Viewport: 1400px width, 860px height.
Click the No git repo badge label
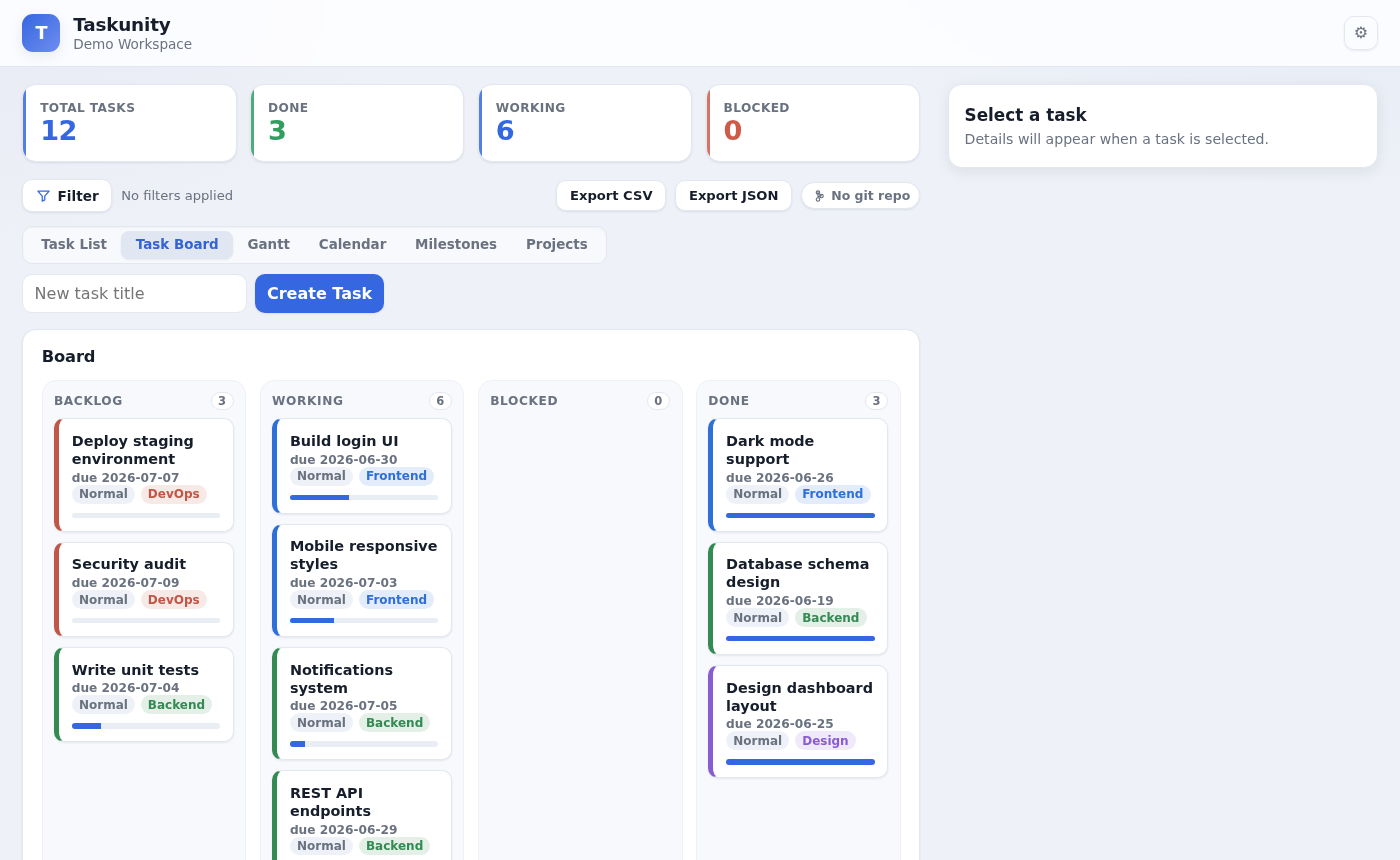click(x=870, y=196)
